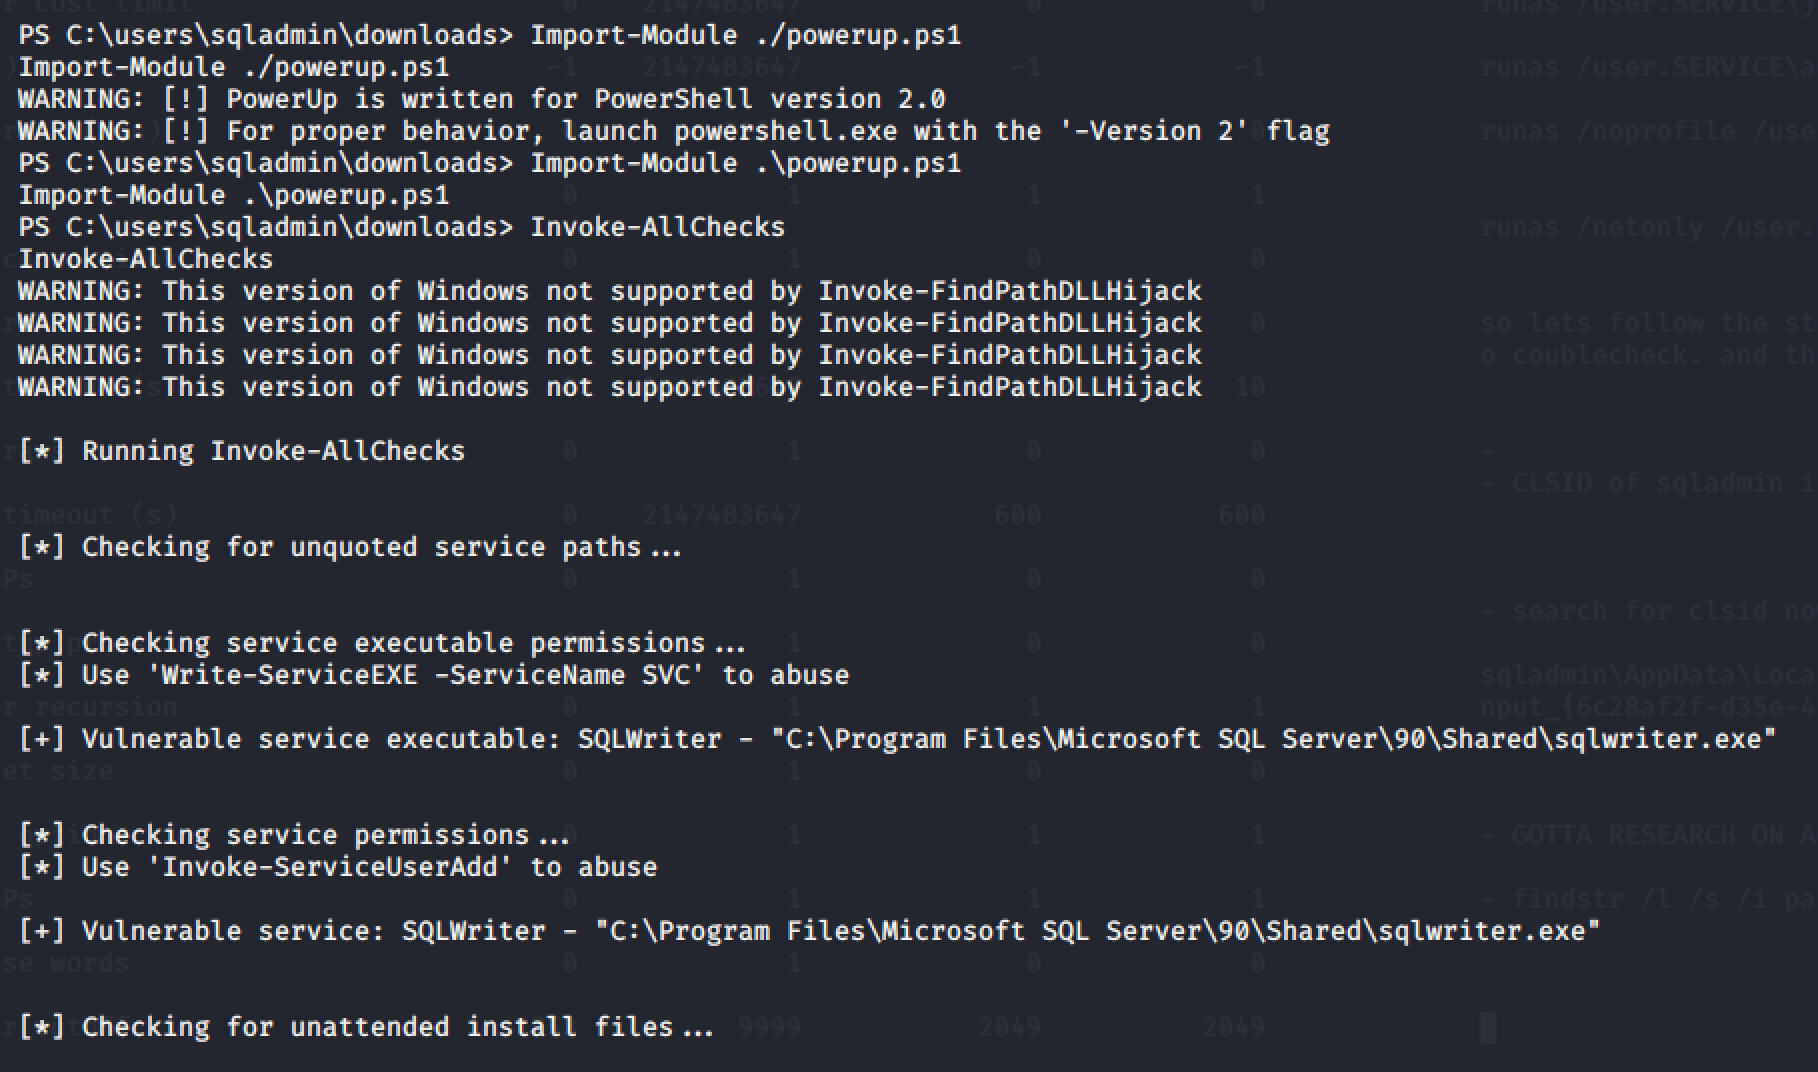Click the Import-Module .\powerup.ps1 backslash command
Viewport: 1818px width, 1072px height.
pyautogui.click(x=745, y=163)
